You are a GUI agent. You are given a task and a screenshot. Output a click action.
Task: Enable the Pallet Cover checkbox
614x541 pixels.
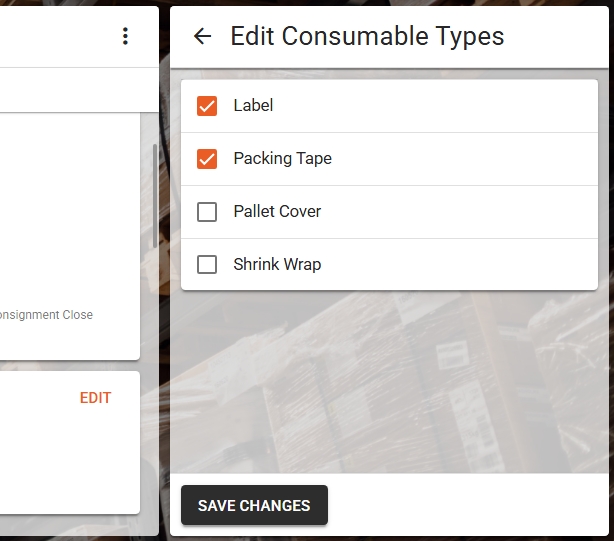click(207, 212)
